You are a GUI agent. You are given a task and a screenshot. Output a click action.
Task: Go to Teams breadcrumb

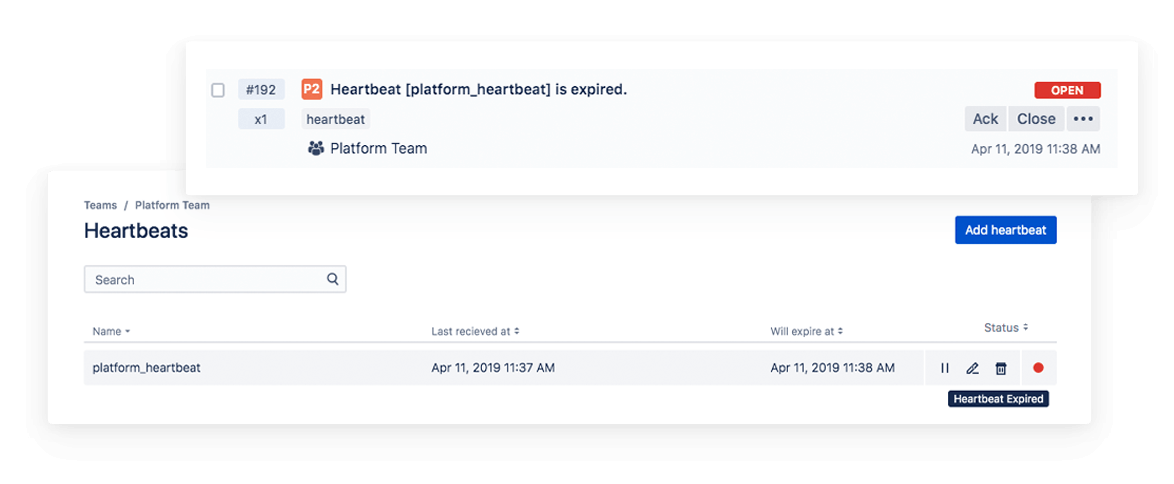click(x=100, y=205)
